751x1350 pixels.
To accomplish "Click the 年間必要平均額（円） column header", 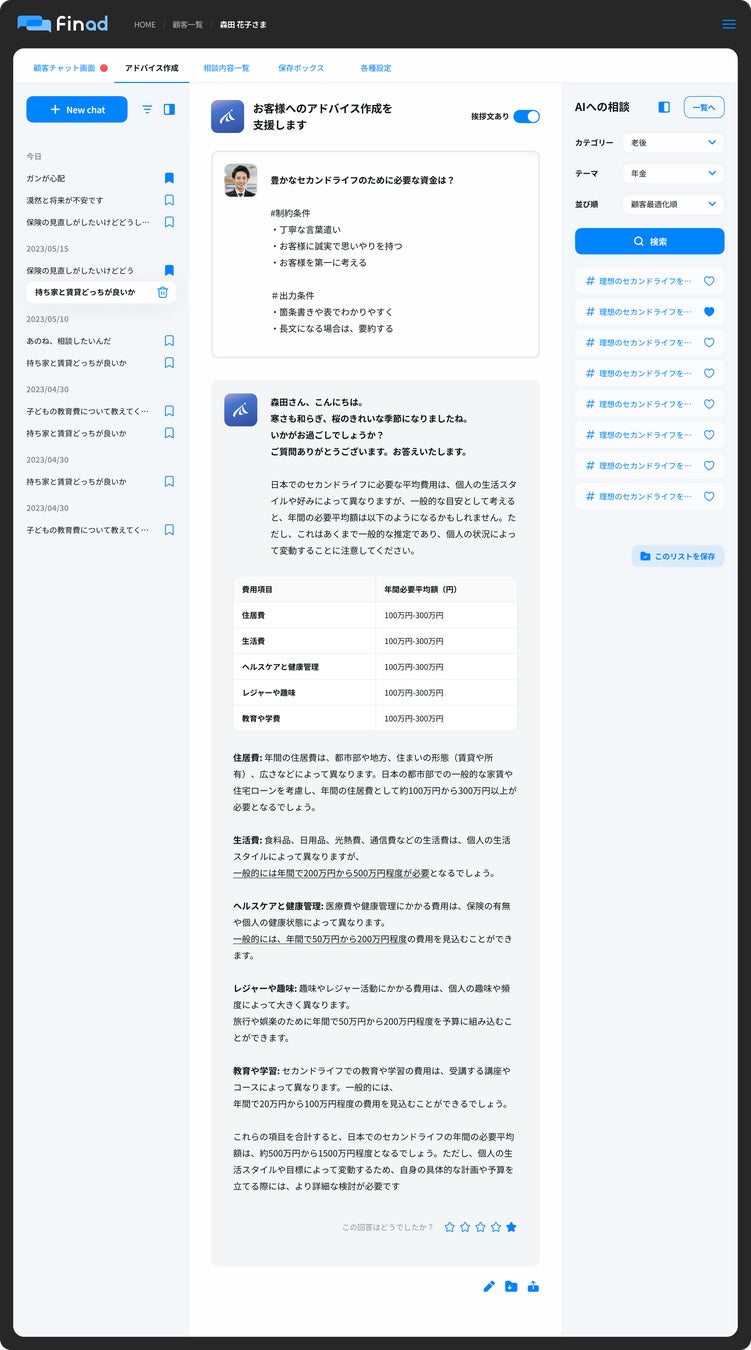I will tap(446, 589).
